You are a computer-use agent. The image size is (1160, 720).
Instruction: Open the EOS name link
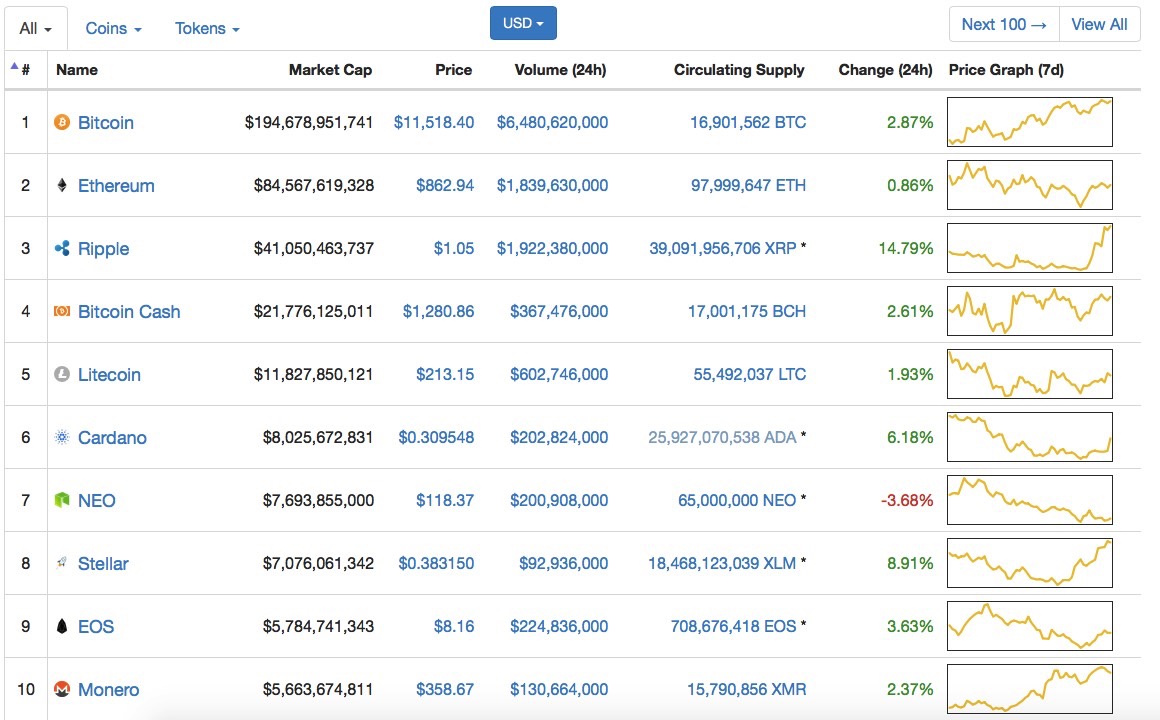point(96,626)
